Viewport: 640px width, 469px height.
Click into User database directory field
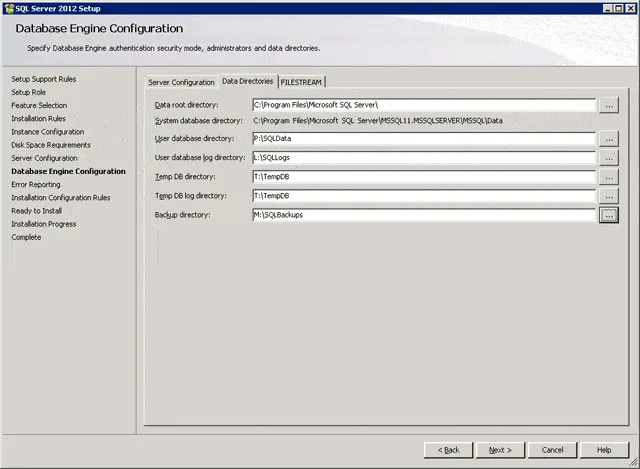pos(423,139)
